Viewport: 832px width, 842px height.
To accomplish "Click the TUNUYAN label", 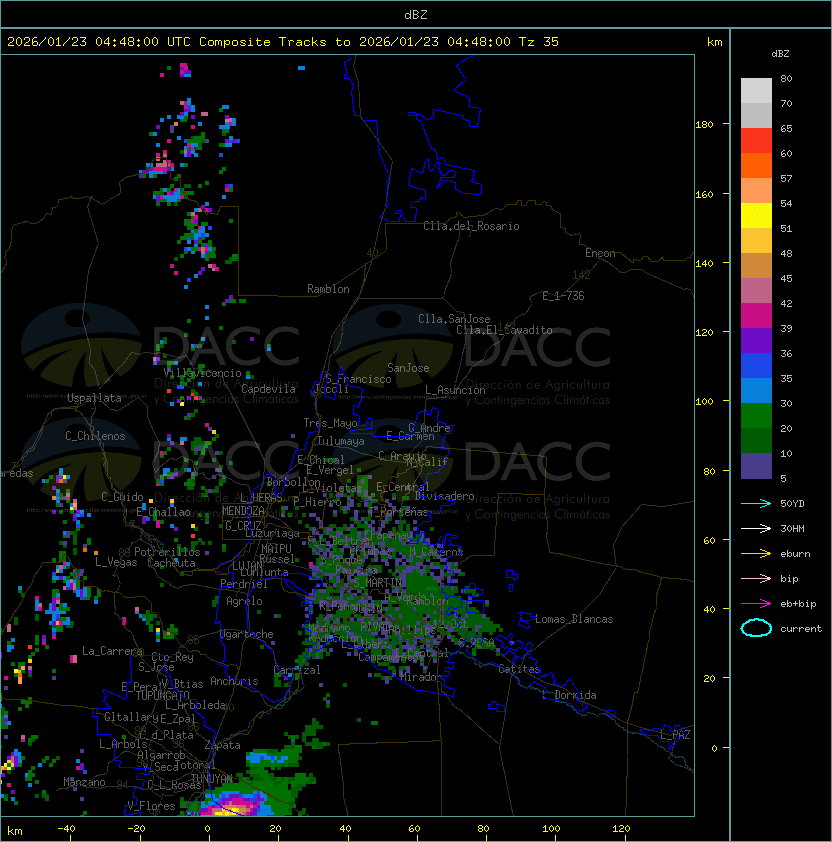I will coord(212,779).
